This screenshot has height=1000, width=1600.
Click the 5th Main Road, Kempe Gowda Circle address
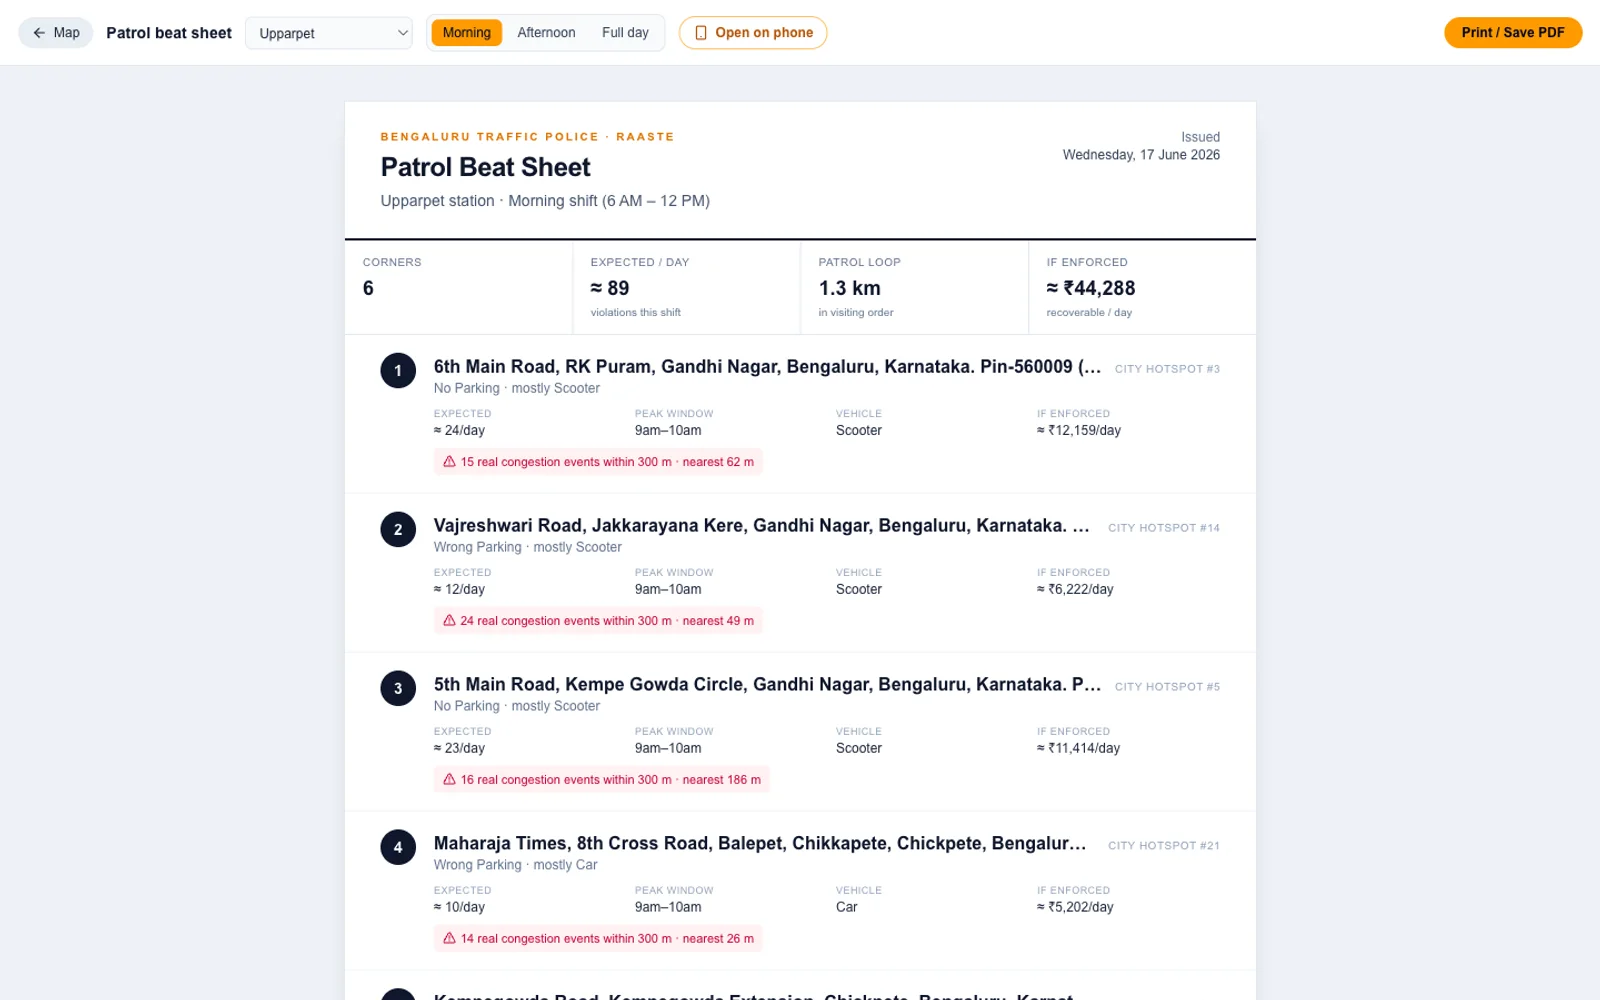(x=767, y=685)
